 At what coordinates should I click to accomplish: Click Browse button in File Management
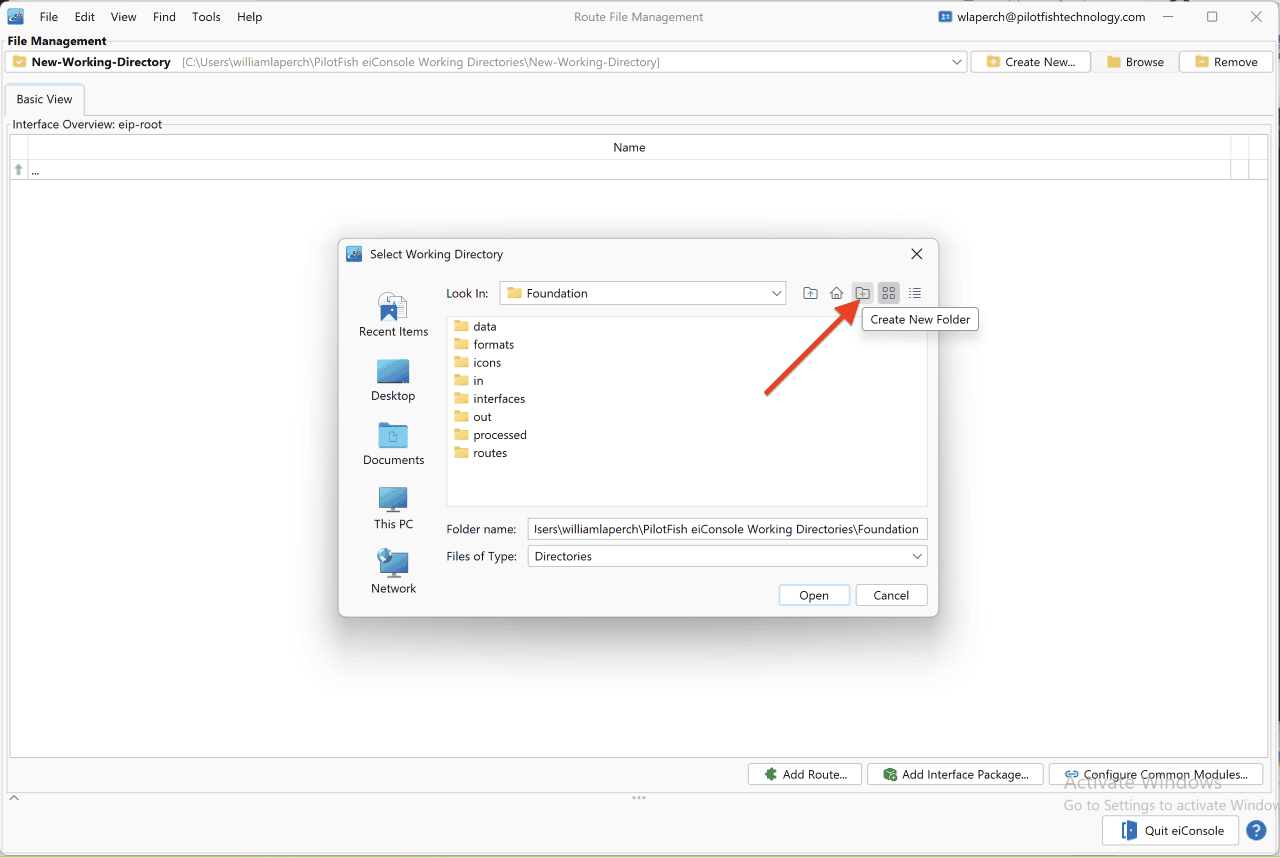1135,62
